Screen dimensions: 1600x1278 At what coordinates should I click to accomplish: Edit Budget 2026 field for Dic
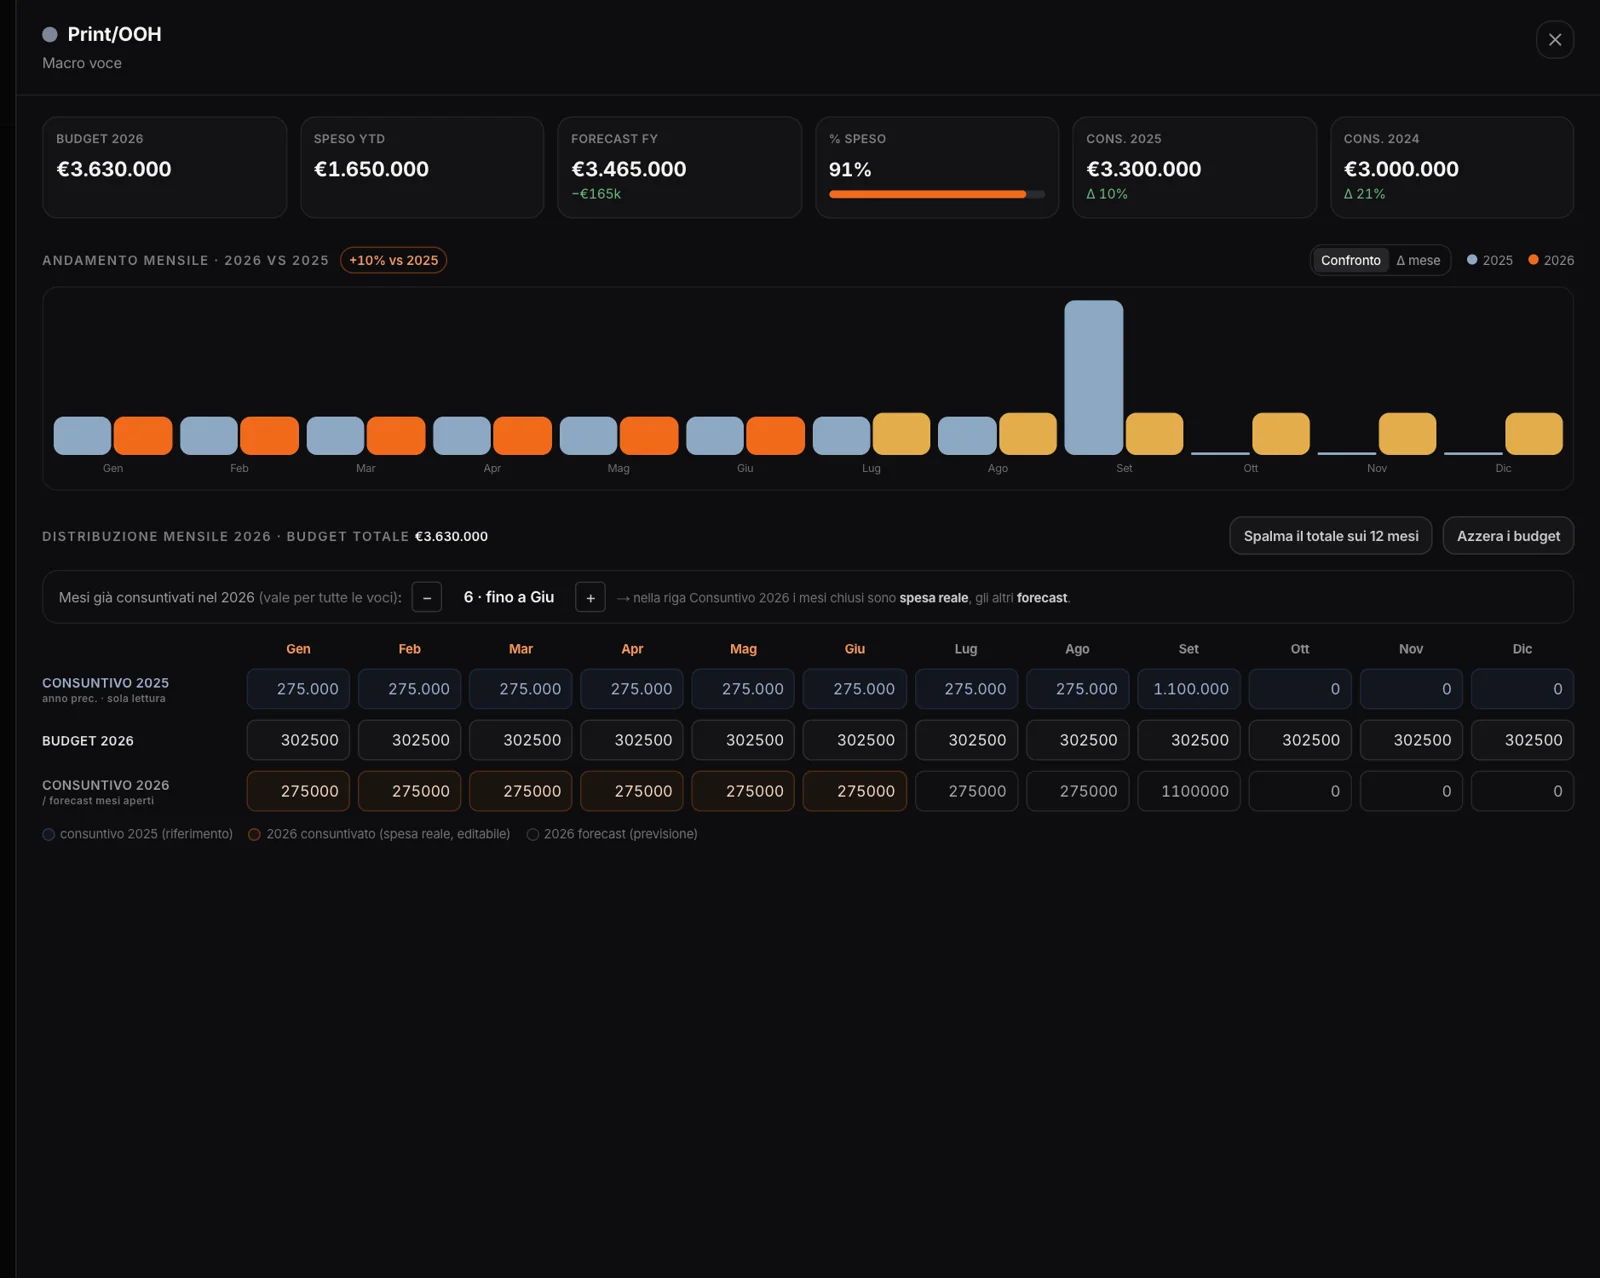point(1522,740)
